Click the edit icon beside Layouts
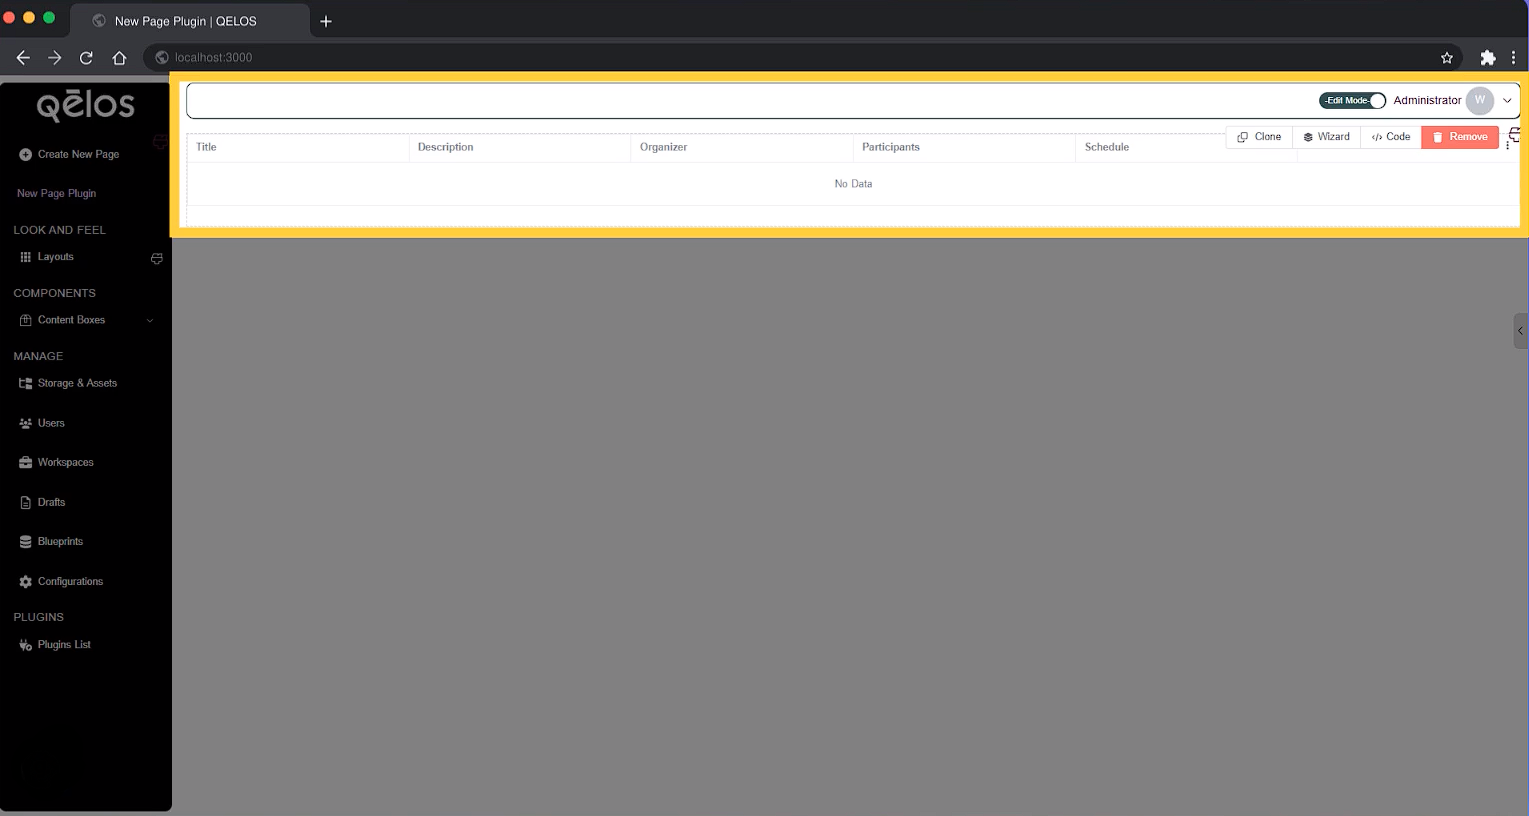Image resolution: width=1529 pixels, height=816 pixels. pyautogui.click(x=157, y=258)
